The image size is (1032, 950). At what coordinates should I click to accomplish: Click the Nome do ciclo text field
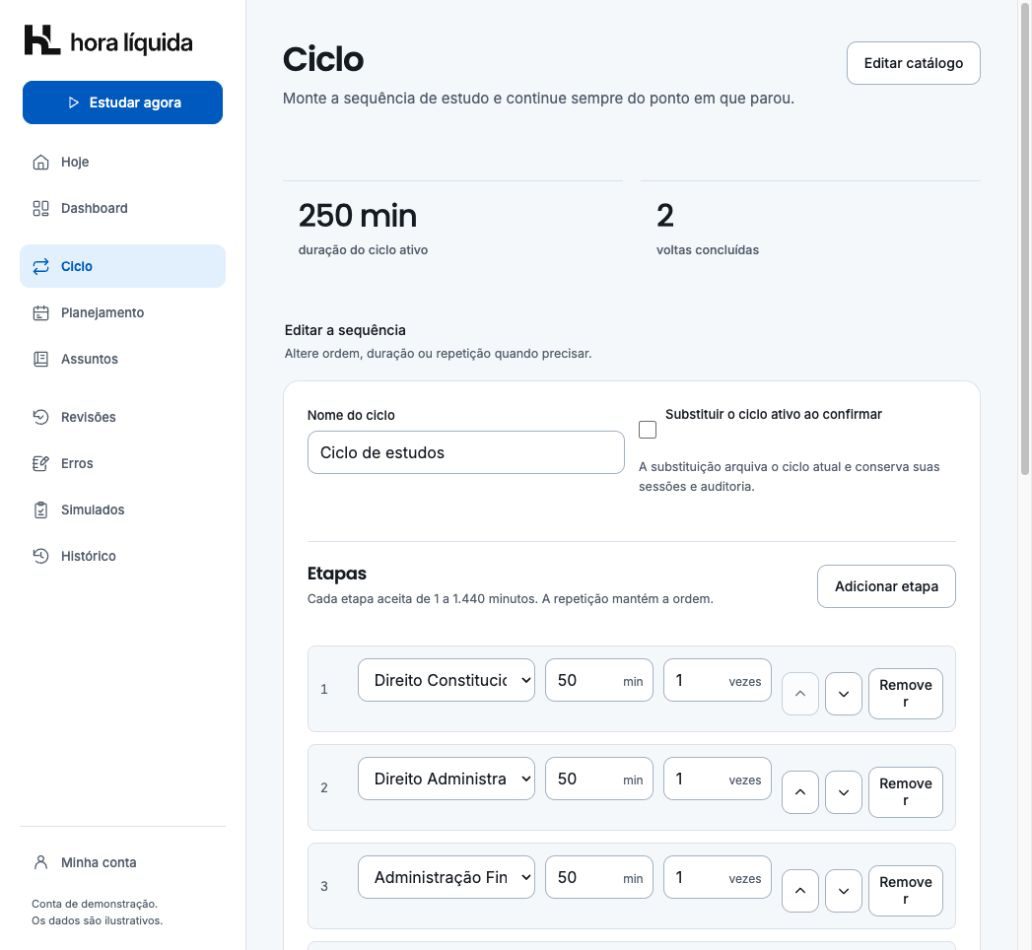point(466,452)
